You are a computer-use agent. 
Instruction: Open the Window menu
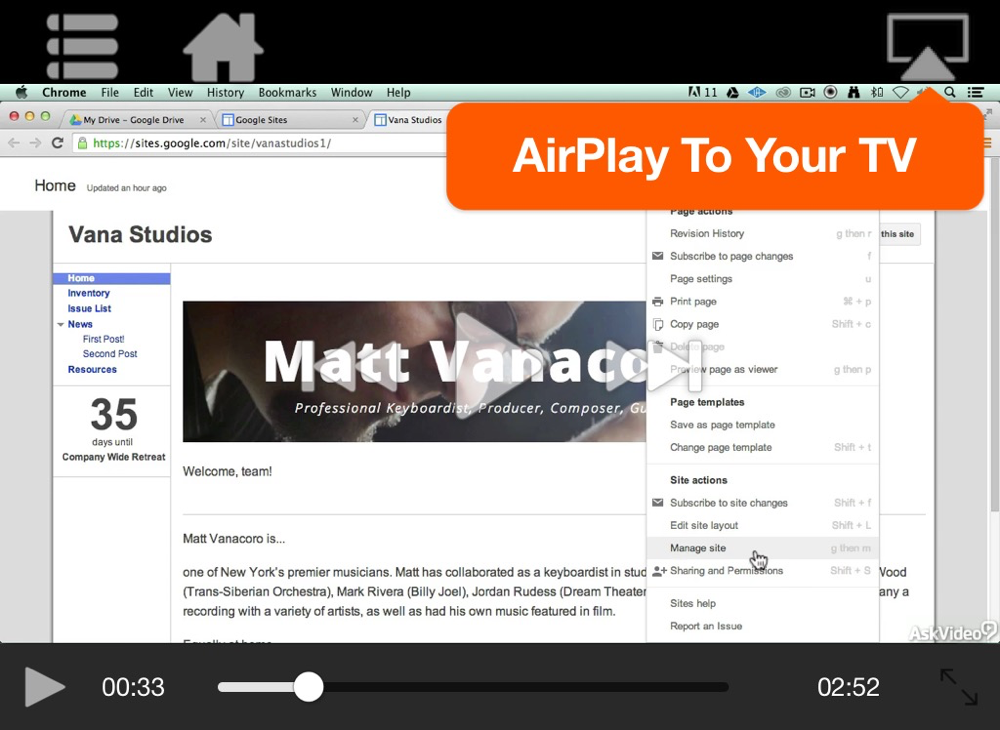[351, 92]
